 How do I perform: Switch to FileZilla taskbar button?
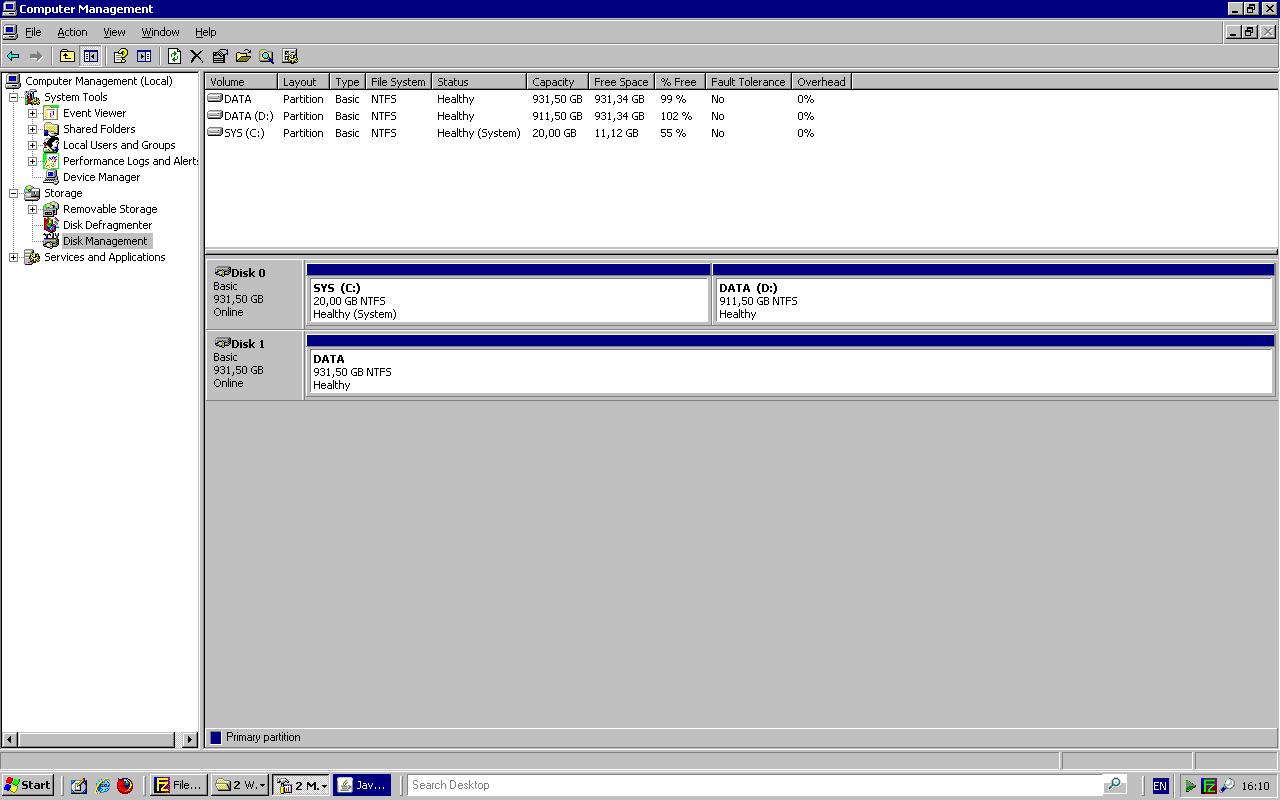[x=178, y=785]
